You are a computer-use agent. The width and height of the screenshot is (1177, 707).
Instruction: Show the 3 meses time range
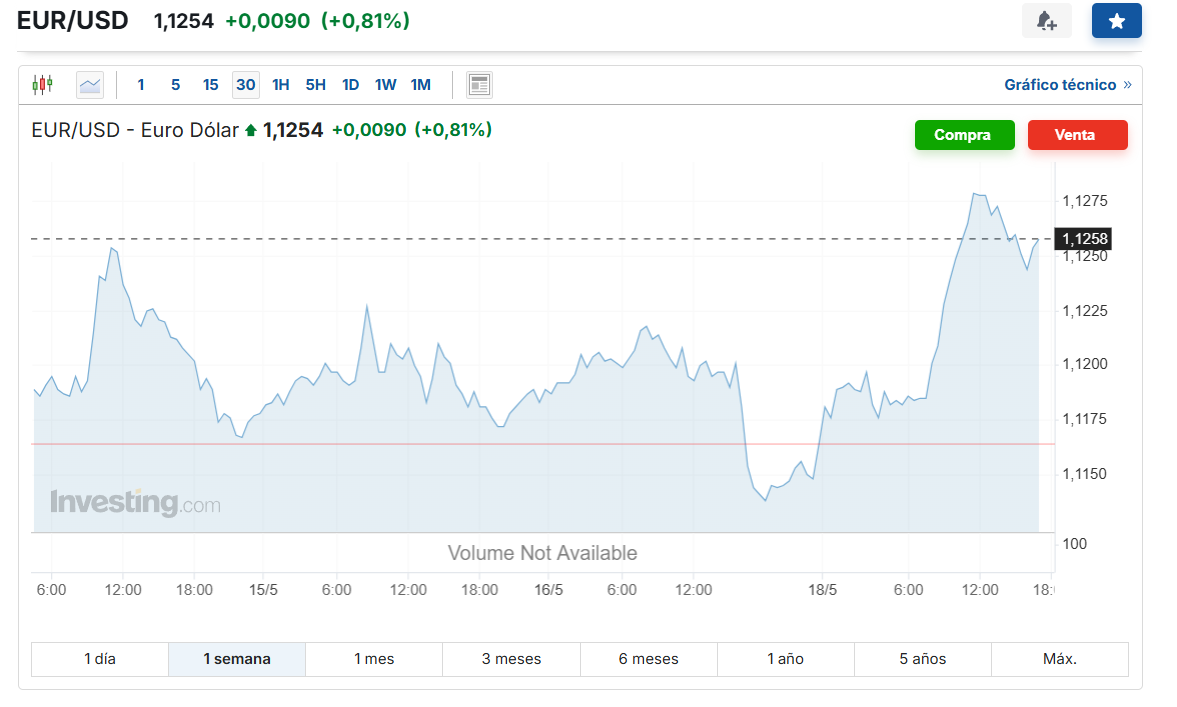pyautogui.click(x=511, y=659)
